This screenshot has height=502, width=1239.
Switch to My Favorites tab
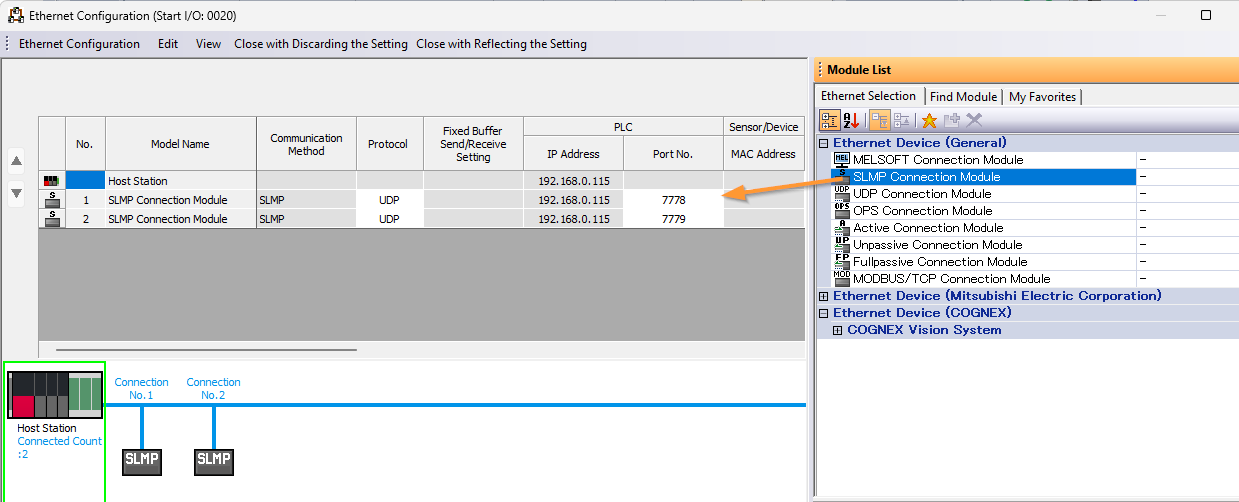(1043, 97)
